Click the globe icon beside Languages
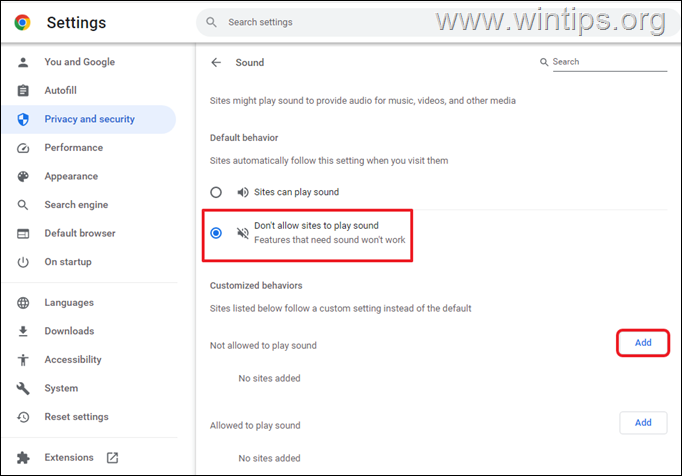This screenshot has height=476, width=682. [x=23, y=303]
